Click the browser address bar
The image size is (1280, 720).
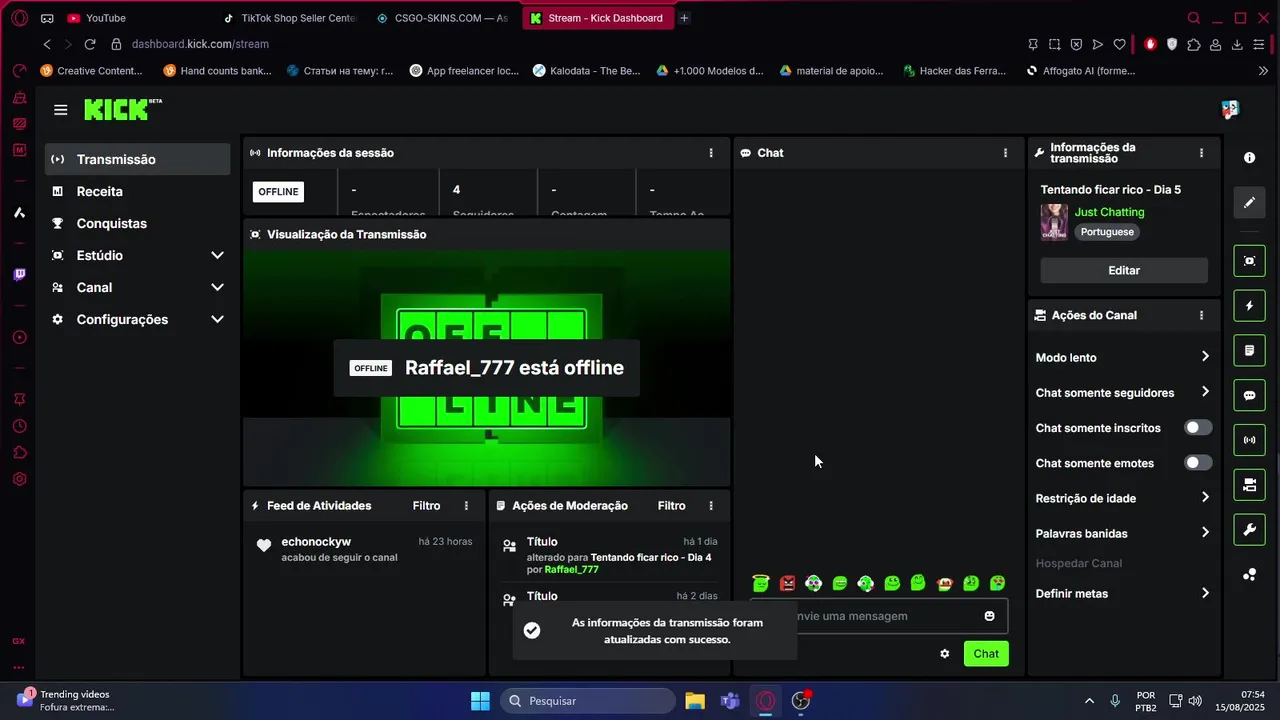[x=560, y=44]
